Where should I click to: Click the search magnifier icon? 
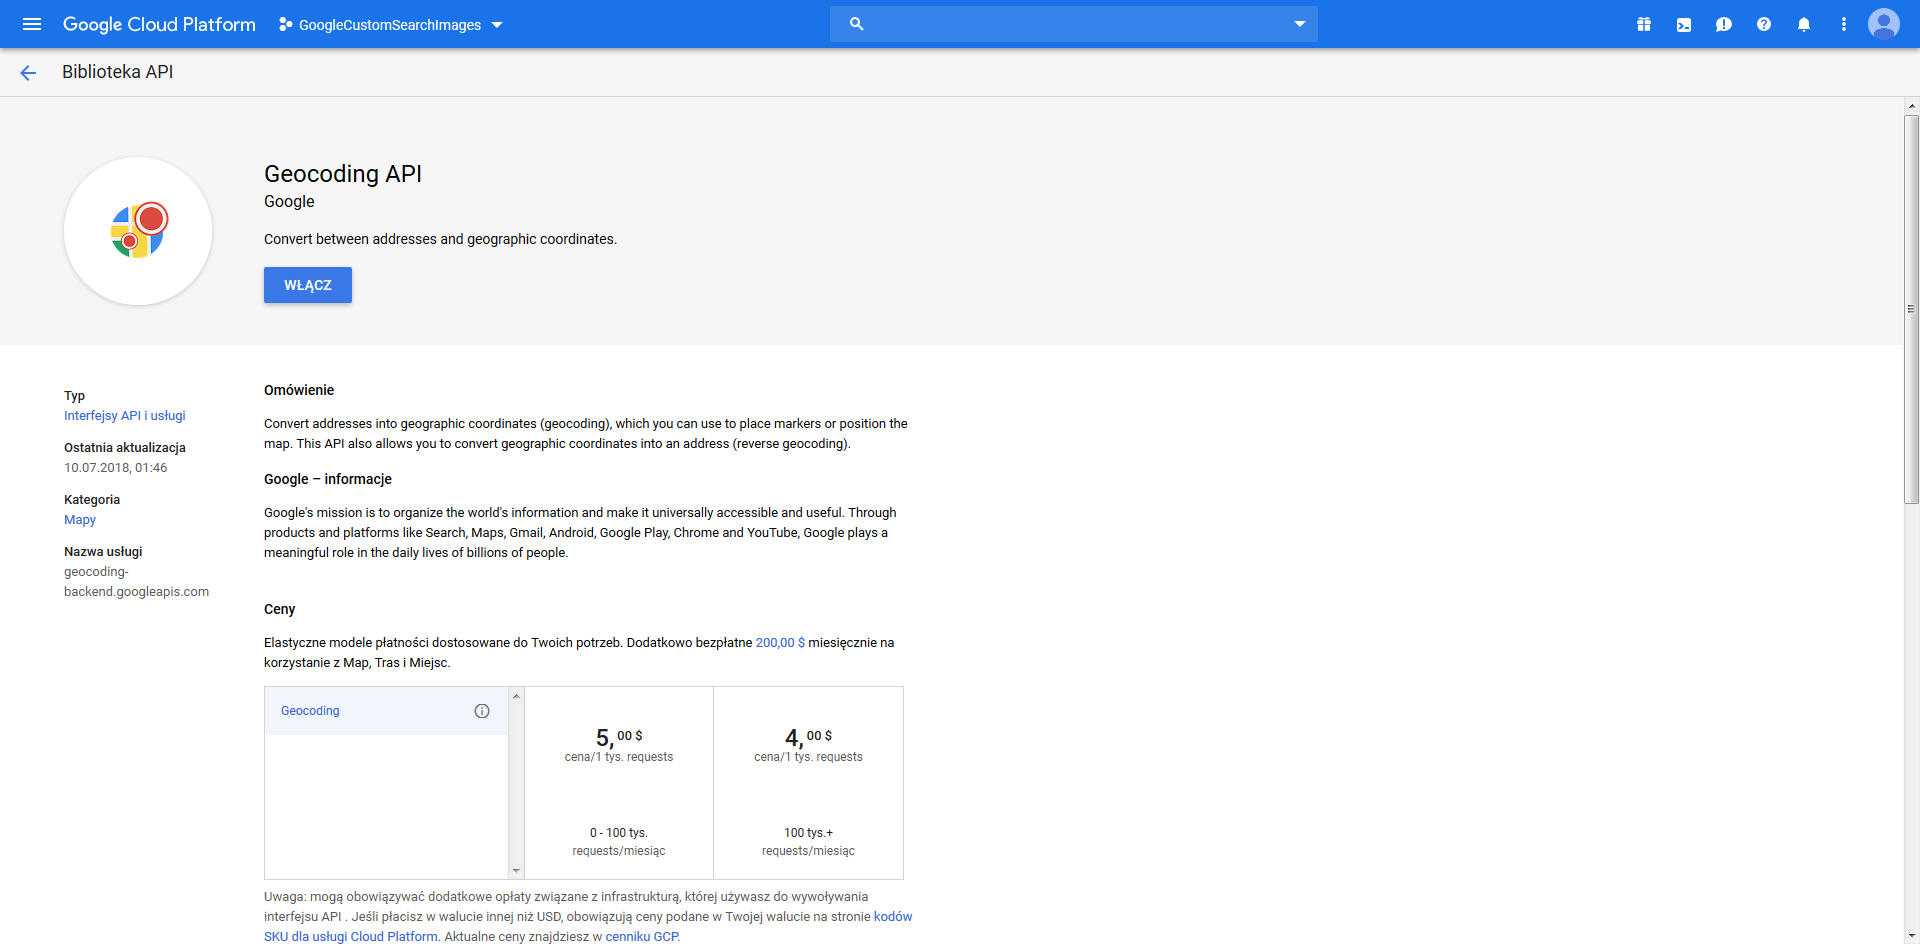tap(856, 24)
